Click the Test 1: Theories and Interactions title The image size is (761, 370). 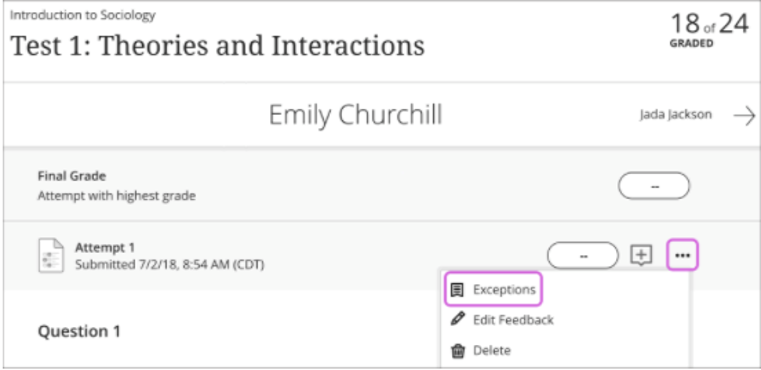pos(217,46)
